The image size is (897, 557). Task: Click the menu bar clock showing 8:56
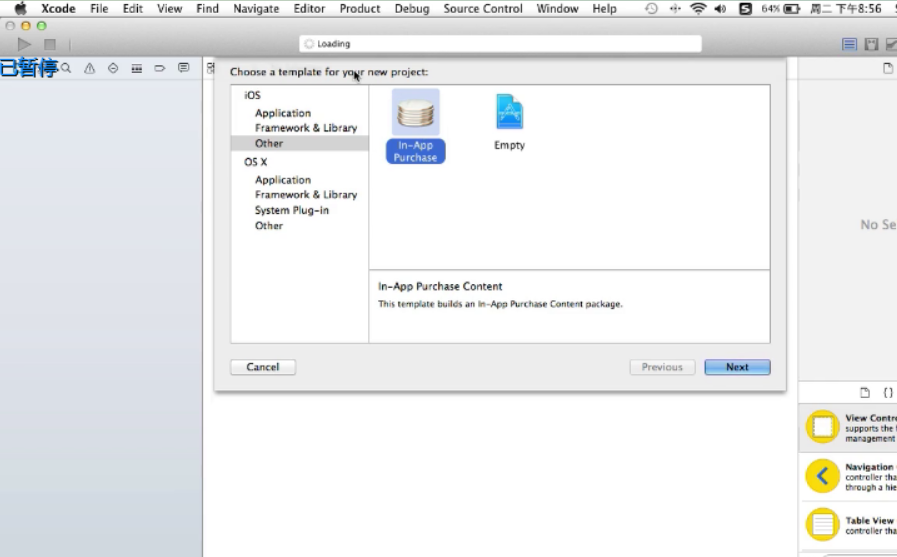(x=846, y=9)
